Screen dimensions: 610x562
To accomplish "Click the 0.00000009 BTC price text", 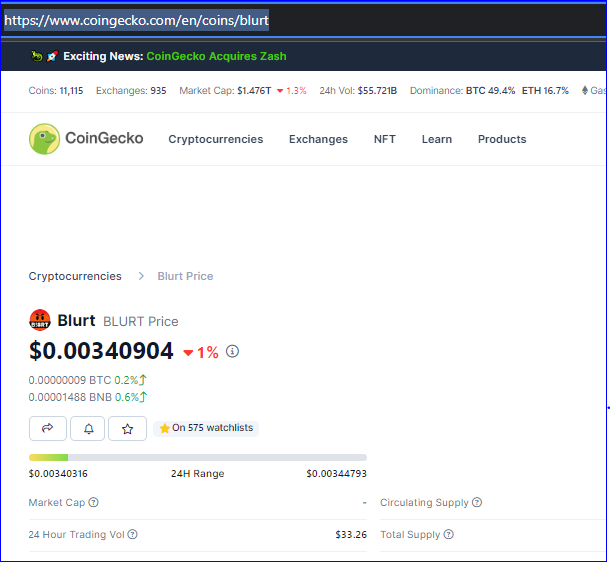I will (x=70, y=380).
